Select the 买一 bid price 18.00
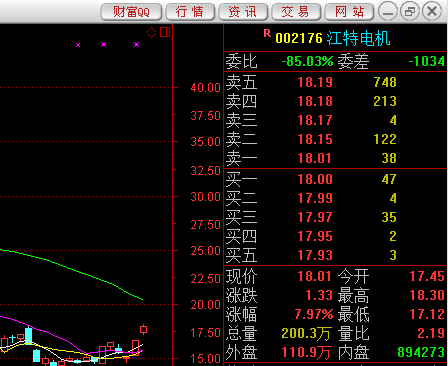Screen dimensions: 448x366 pos(315,179)
